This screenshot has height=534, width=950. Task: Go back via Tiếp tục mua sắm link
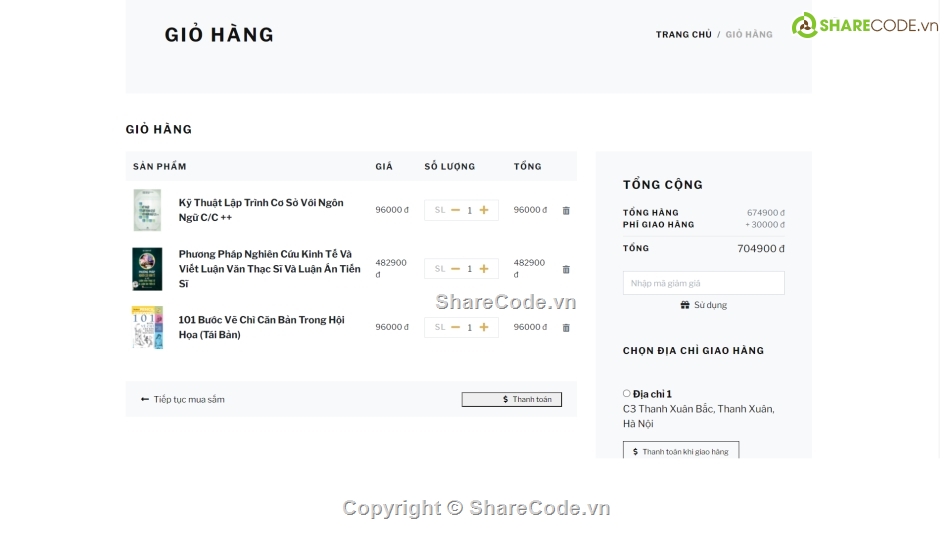tap(183, 400)
